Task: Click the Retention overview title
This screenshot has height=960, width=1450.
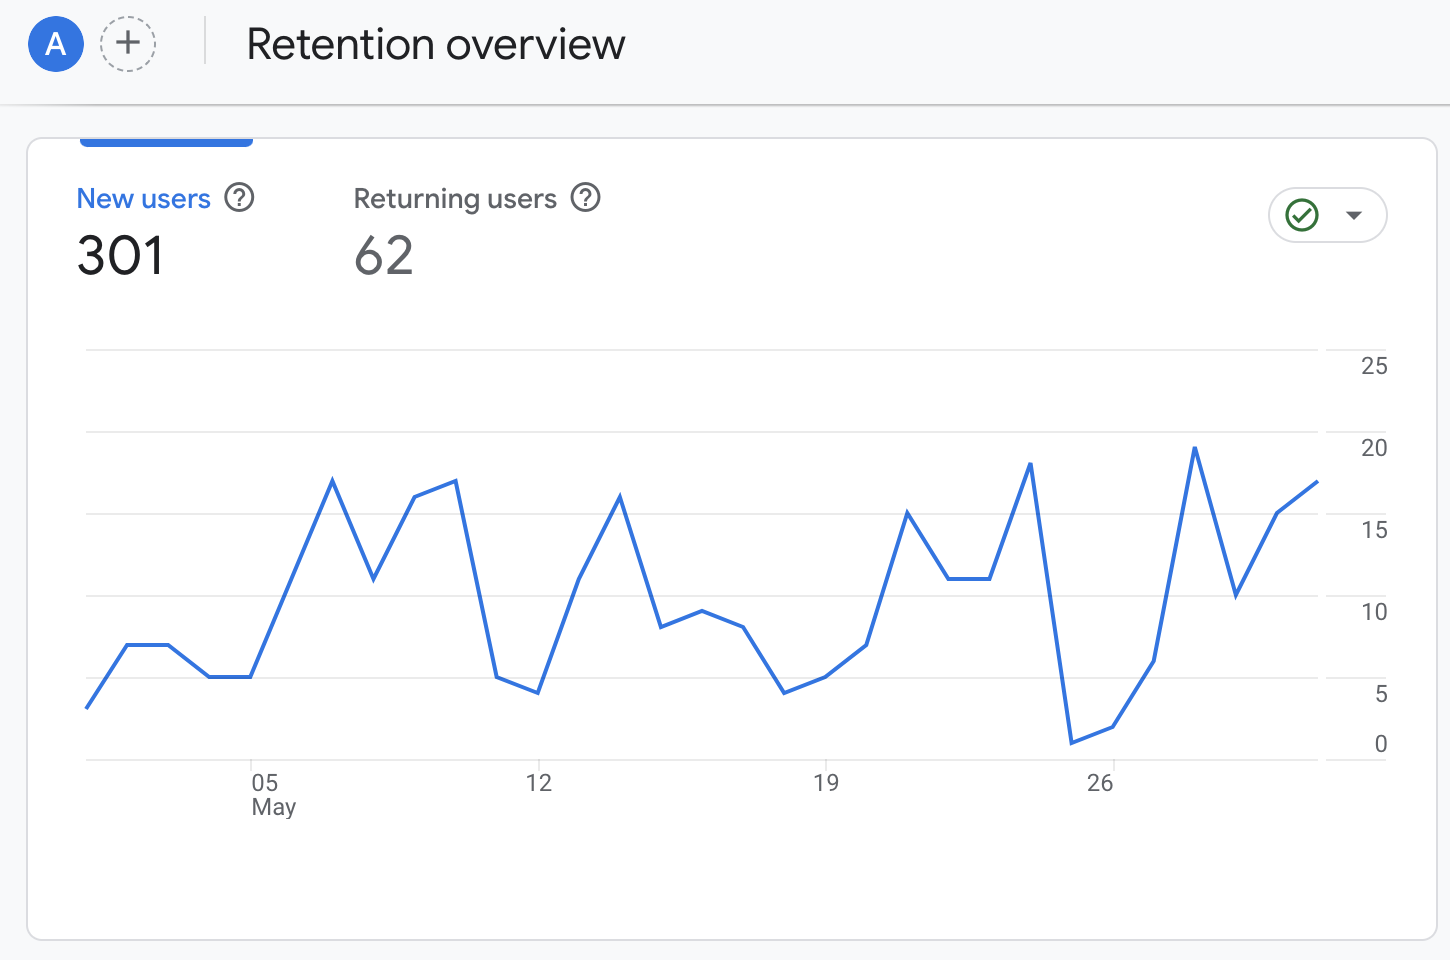Action: pos(436,45)
